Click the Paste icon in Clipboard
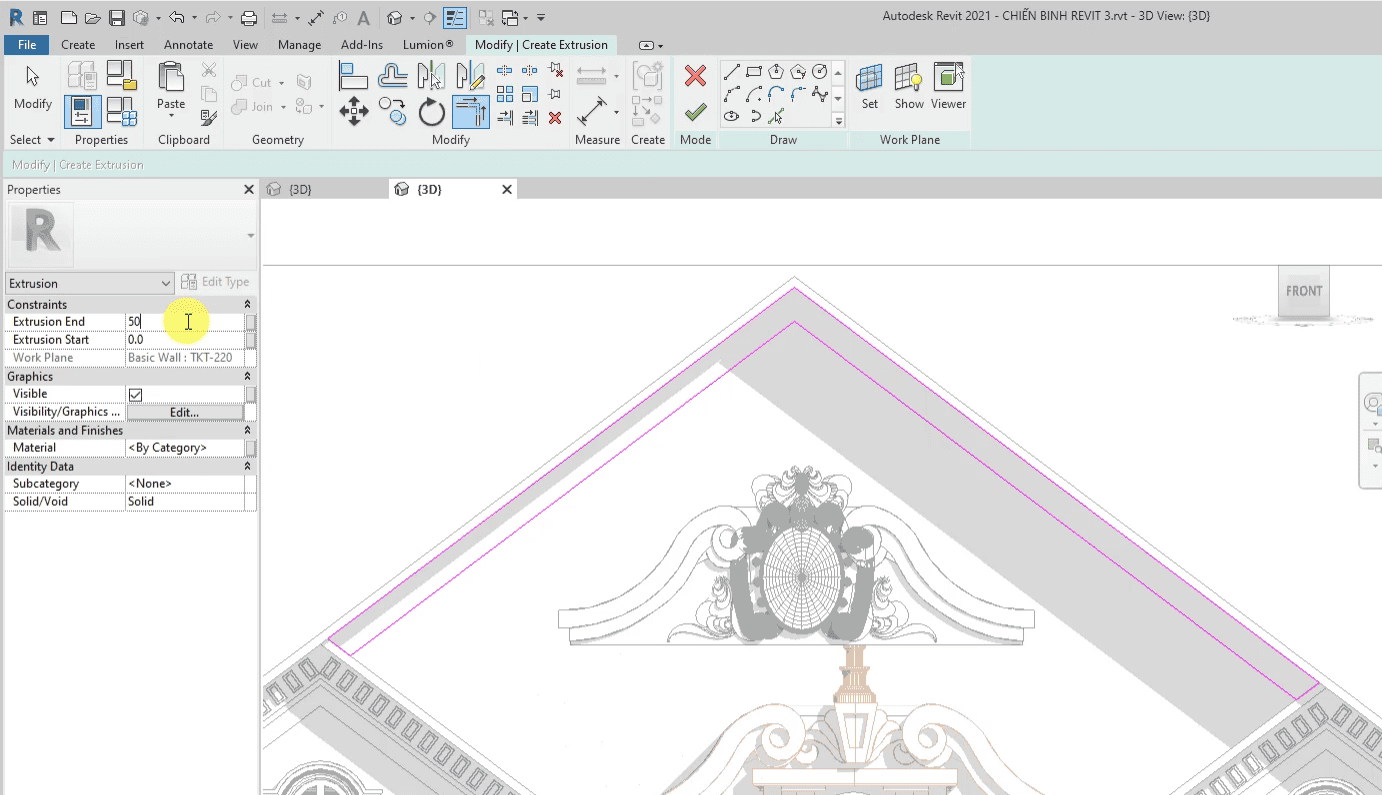Image resolution: width=1382 pixels, height=795 pixels. click(171, 78)
